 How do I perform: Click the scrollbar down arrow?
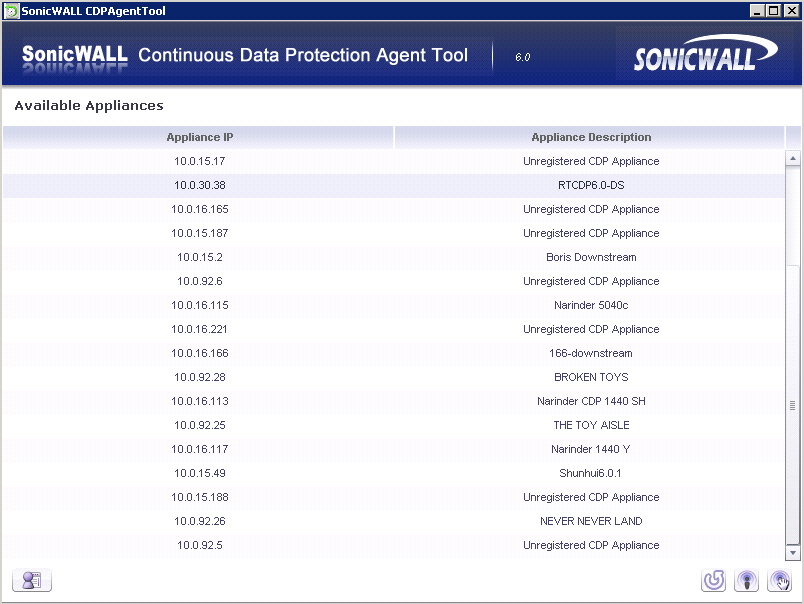pos(793,553)
